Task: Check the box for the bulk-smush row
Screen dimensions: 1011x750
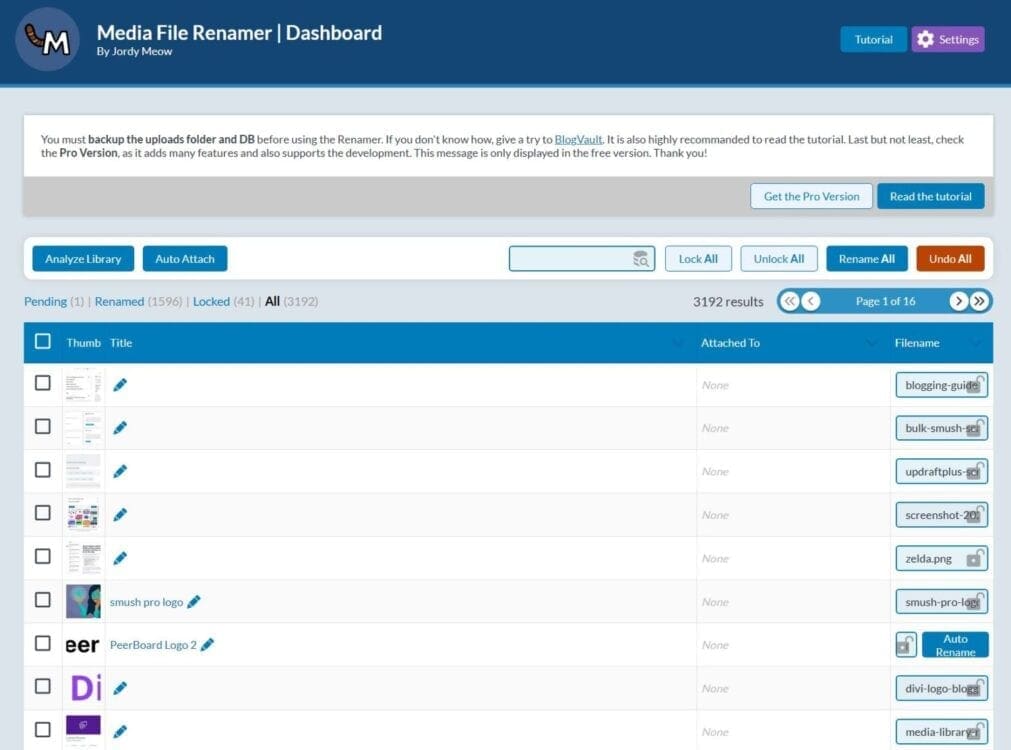Action: (43, 426)
